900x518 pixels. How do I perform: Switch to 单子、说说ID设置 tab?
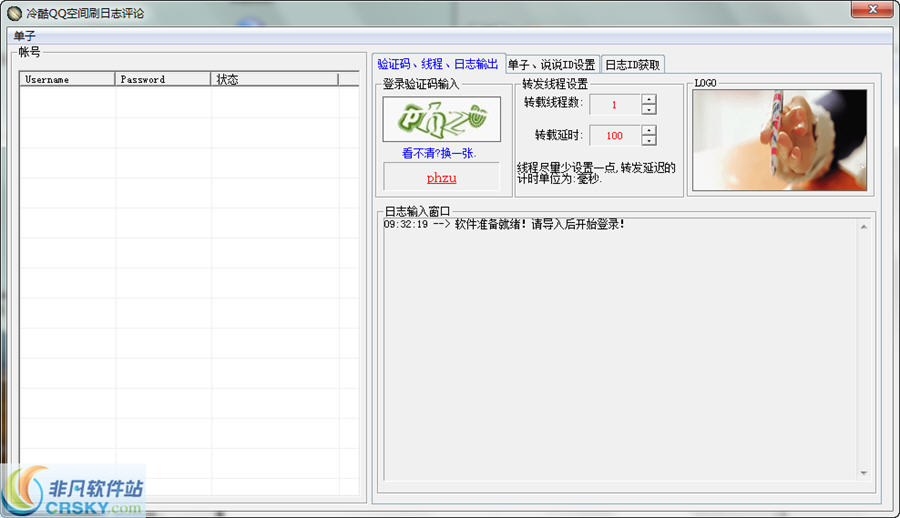(x=552, y=65)
